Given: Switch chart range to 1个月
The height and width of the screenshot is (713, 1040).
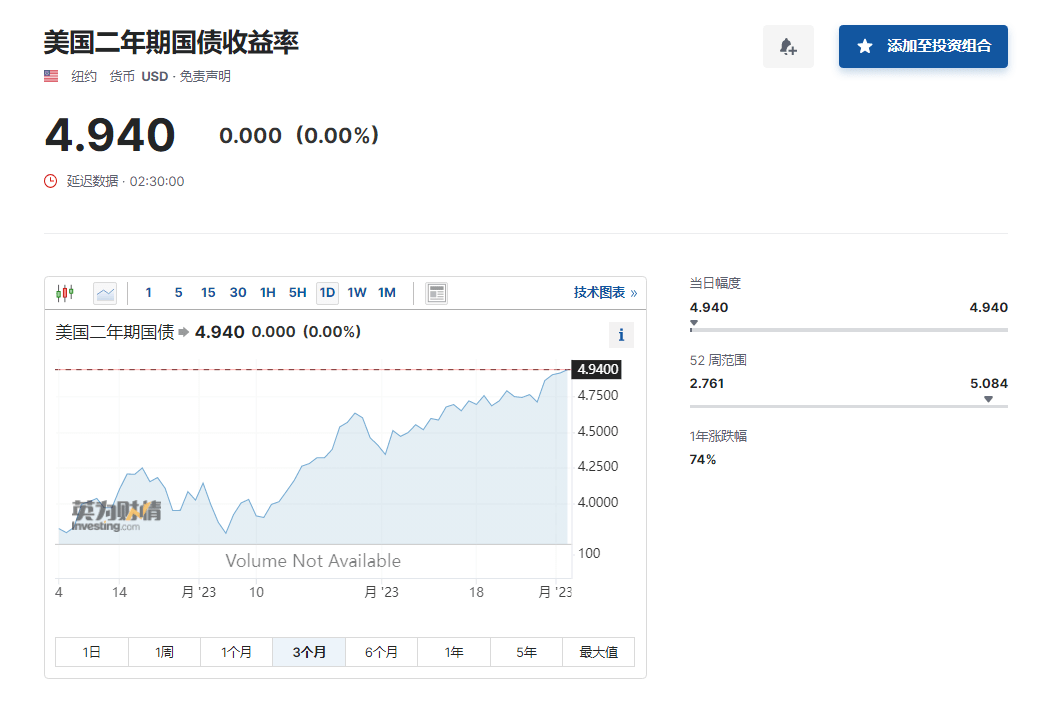Looking at the screenshot, I should pyautogui.click(x=236, y=652).
